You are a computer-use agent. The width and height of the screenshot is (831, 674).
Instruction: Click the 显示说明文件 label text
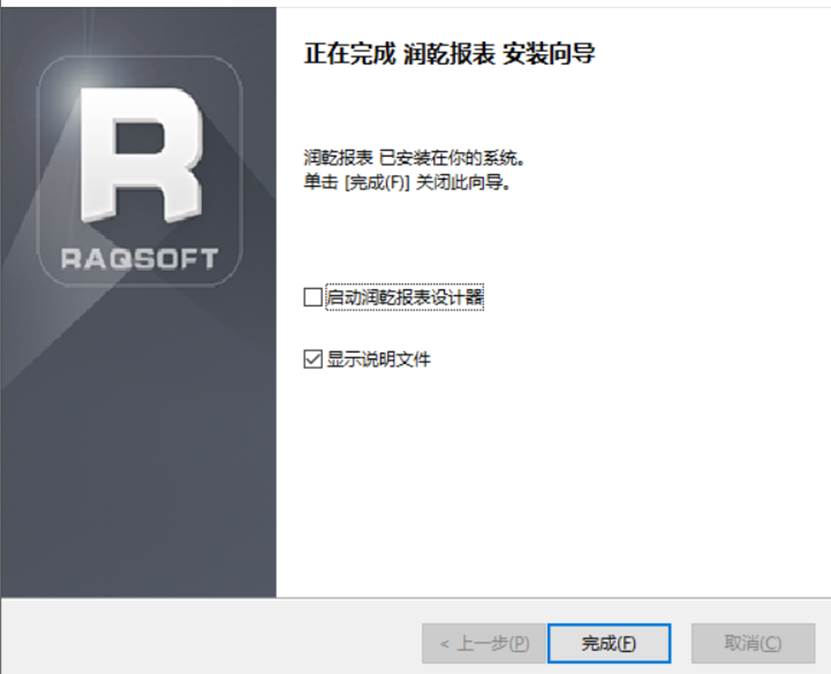[378, 359]
